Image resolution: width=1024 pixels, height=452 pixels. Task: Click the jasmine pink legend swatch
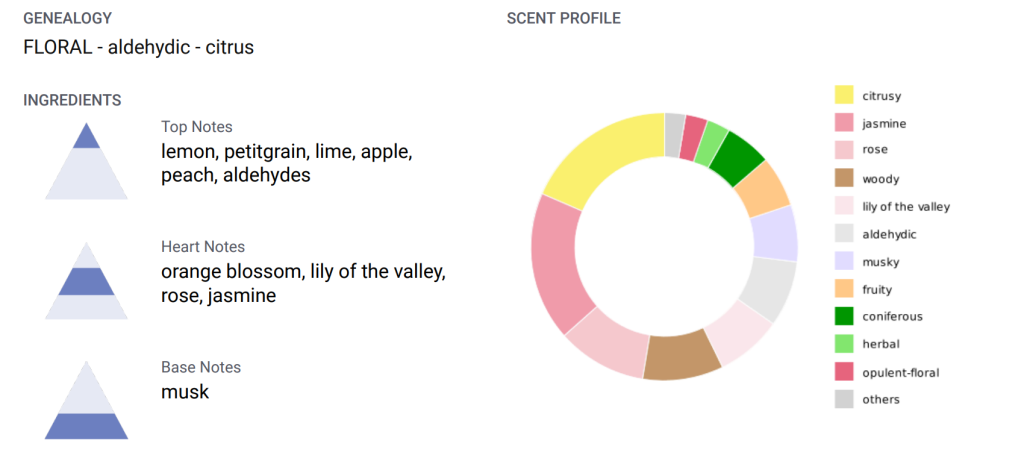[844, 124]
